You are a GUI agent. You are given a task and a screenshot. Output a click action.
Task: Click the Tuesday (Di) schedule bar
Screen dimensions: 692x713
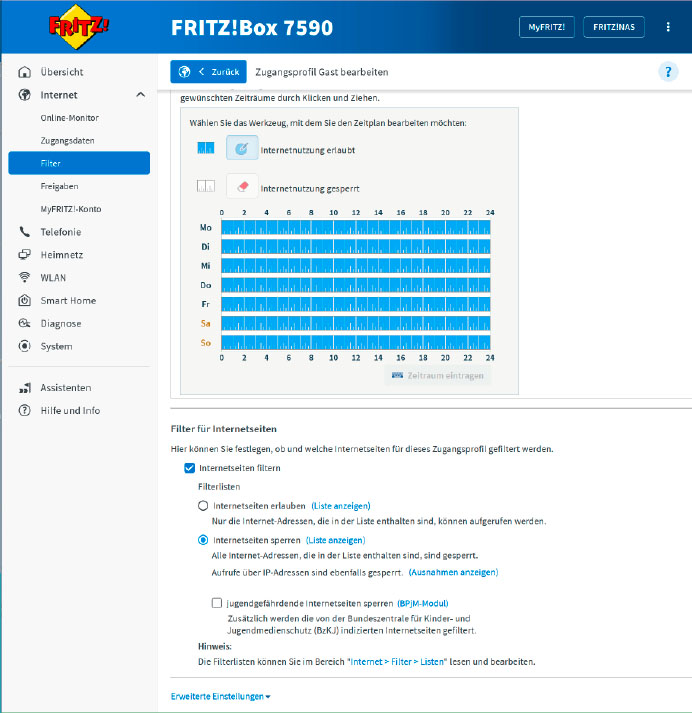click(356, 246)
